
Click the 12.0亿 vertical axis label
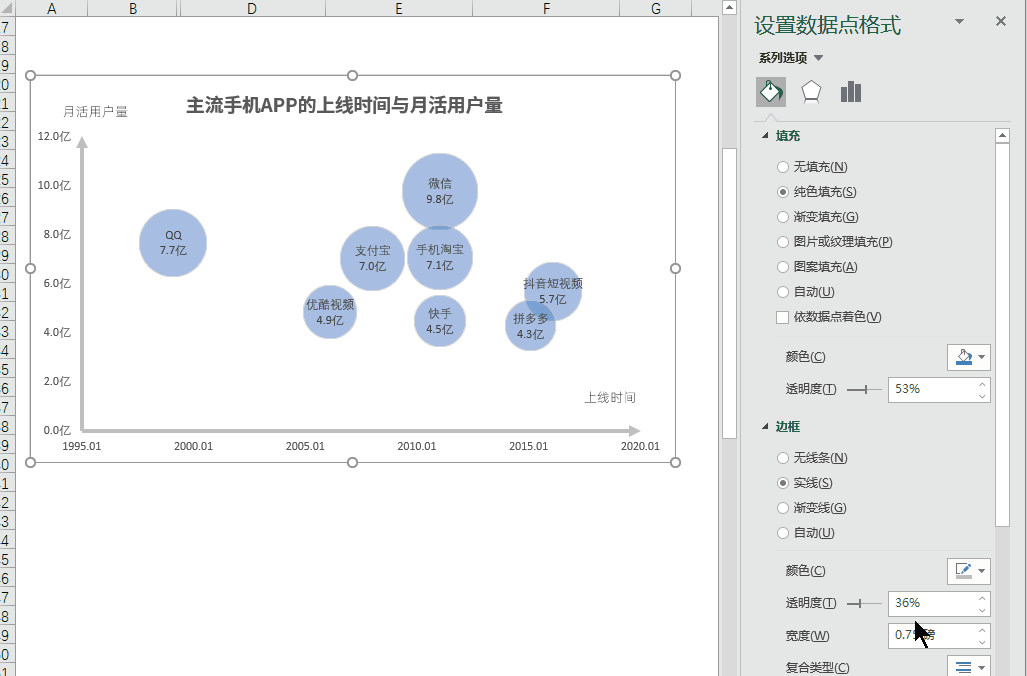pyautogui.click(x=54, y=136)
